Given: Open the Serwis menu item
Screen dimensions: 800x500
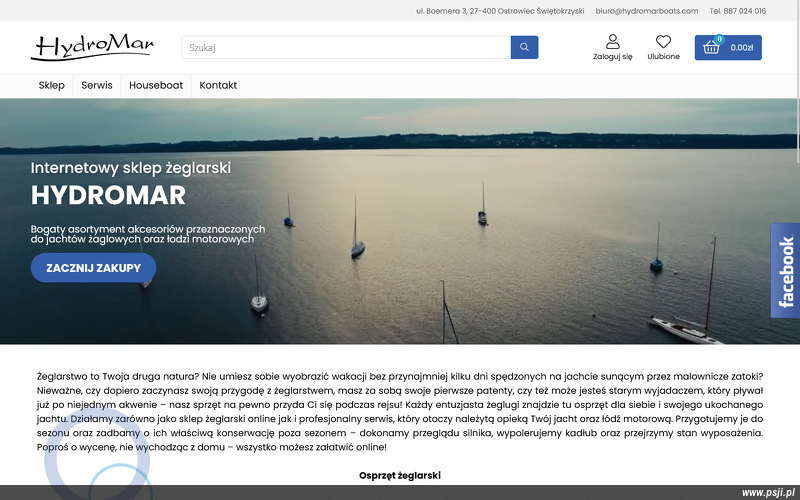Looking at the screenshot, I should [x=96, y=85].
